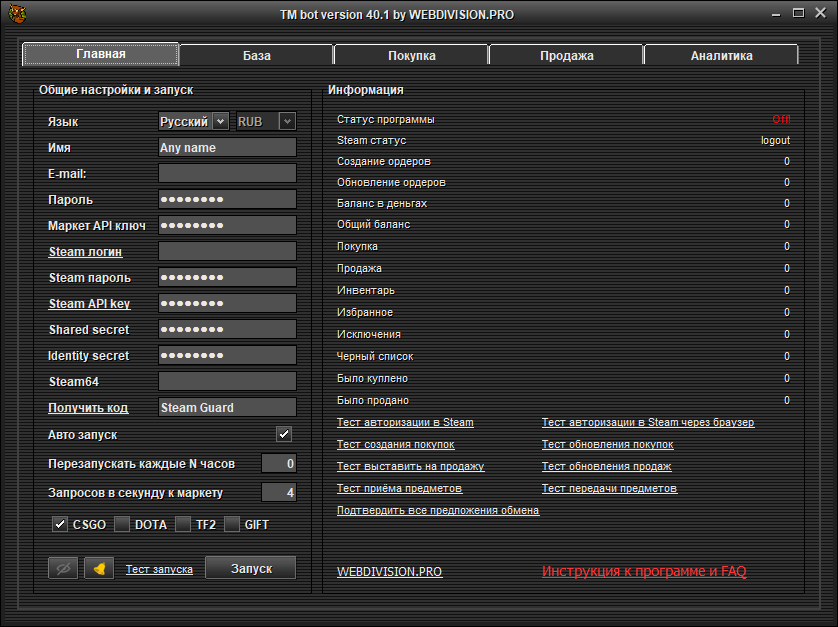Focus the E-mail input field
Viewport: 838px width, 627px height.
point(227,174)
